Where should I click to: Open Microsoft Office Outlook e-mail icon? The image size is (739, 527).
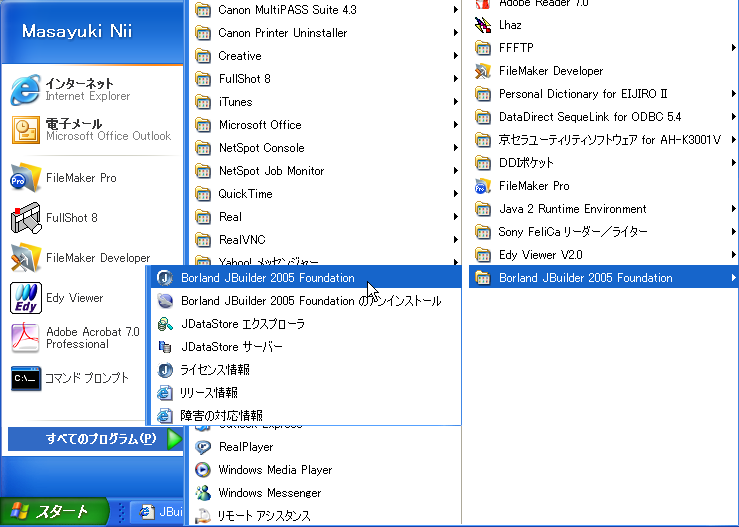click(25, 130)
